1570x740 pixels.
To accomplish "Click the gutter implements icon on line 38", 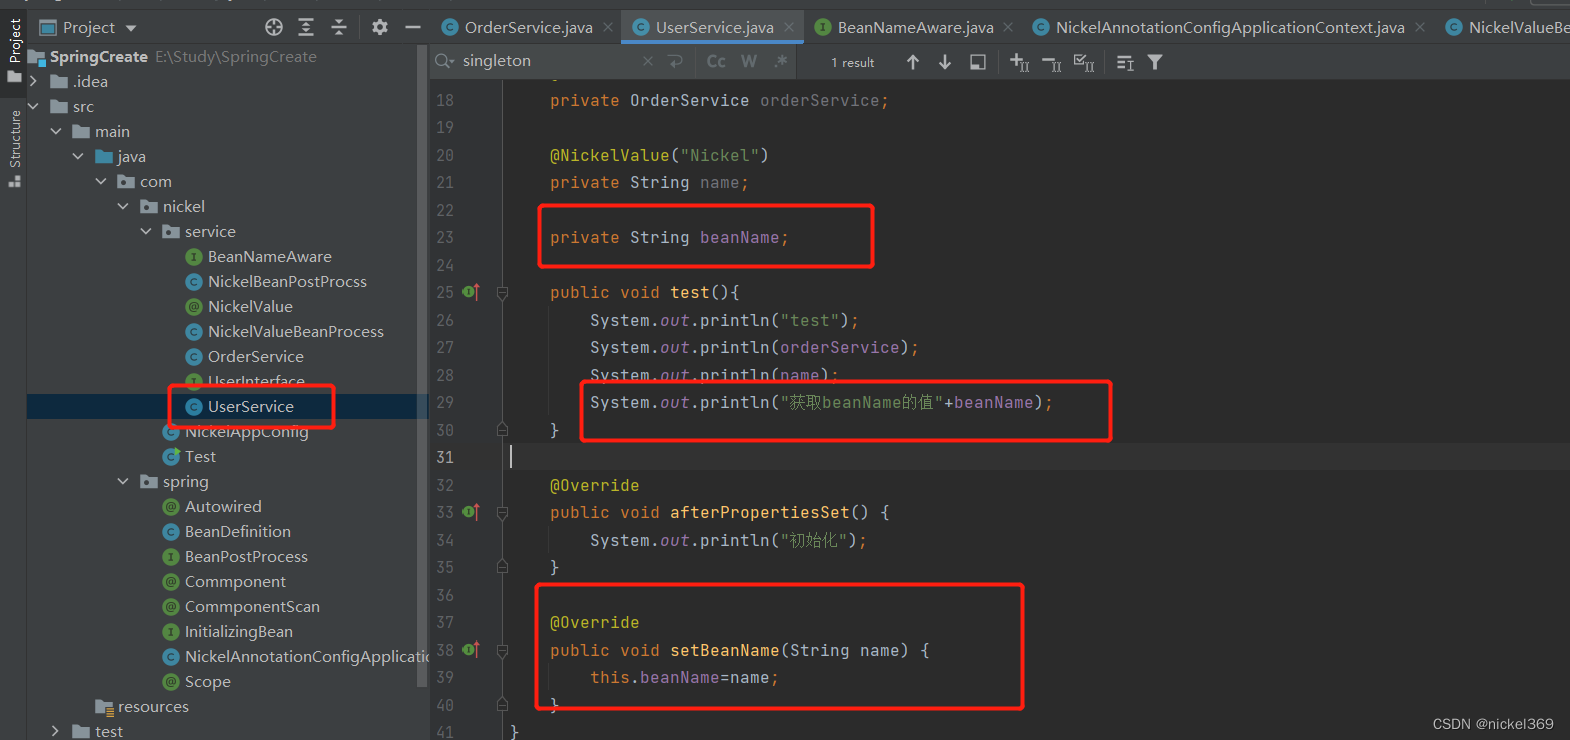I will [x=471, y=650].
